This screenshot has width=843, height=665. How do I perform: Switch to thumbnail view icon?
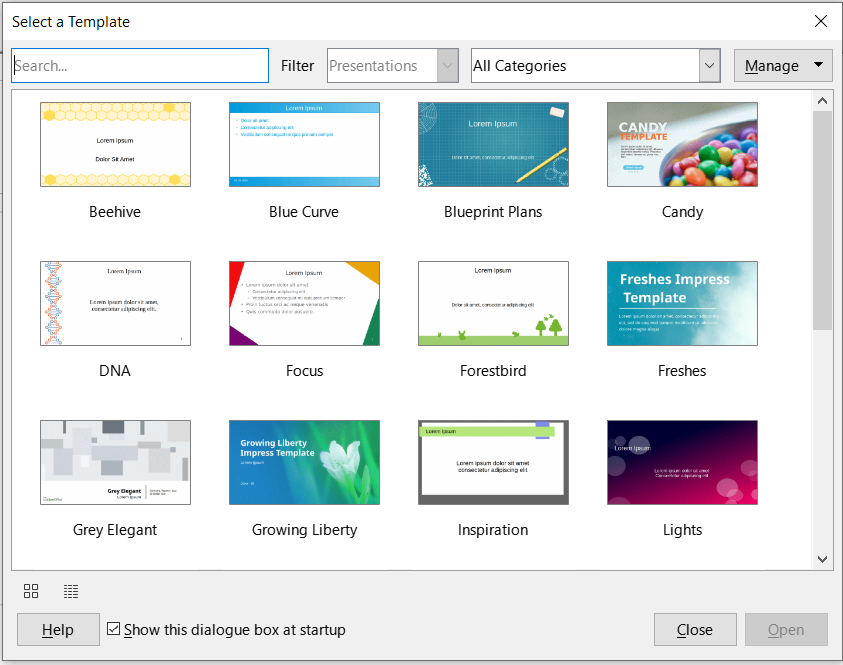[31, 591]
